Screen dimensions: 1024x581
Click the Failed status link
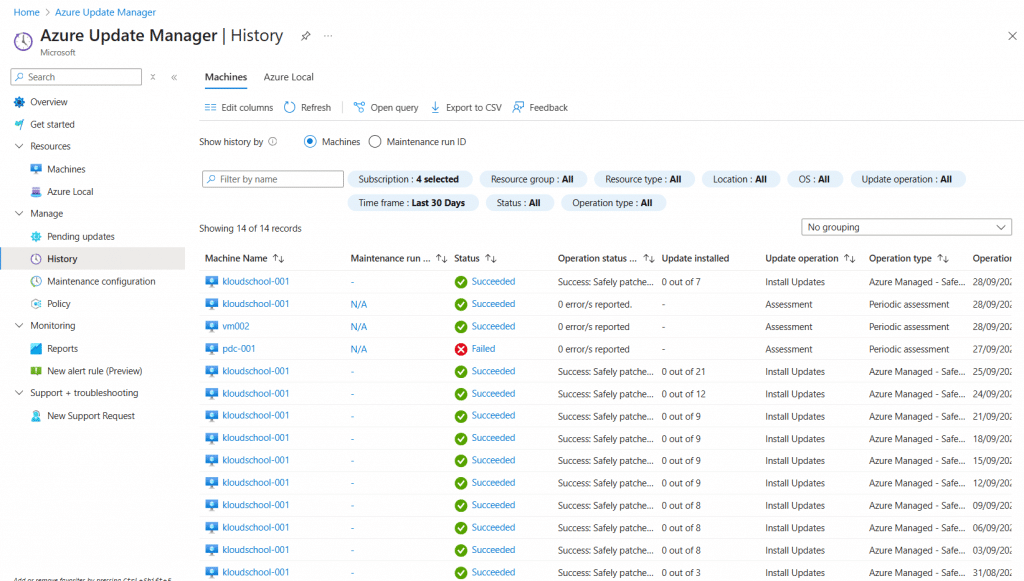click(x=483, y=349)
